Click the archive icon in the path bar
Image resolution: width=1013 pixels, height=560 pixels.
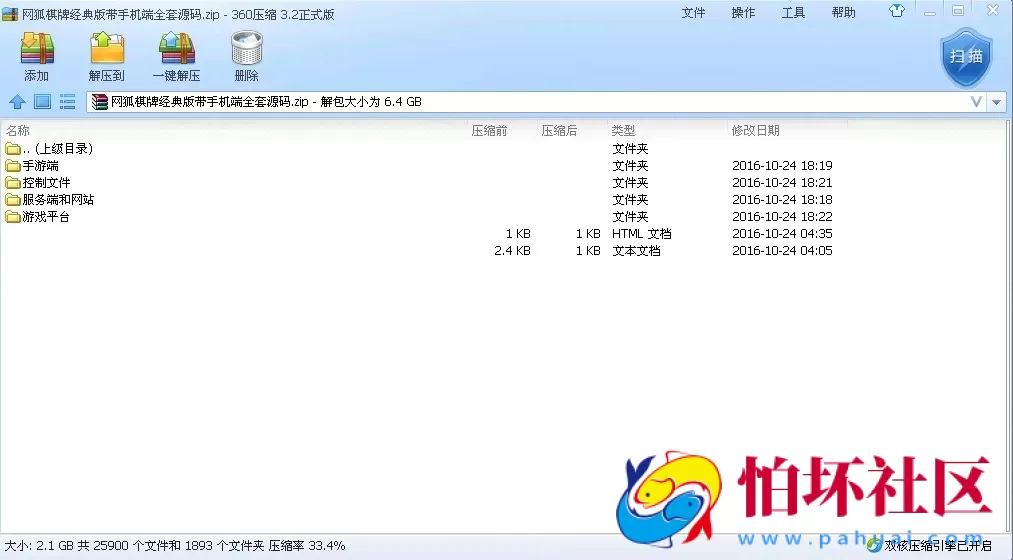pos(99,102)
